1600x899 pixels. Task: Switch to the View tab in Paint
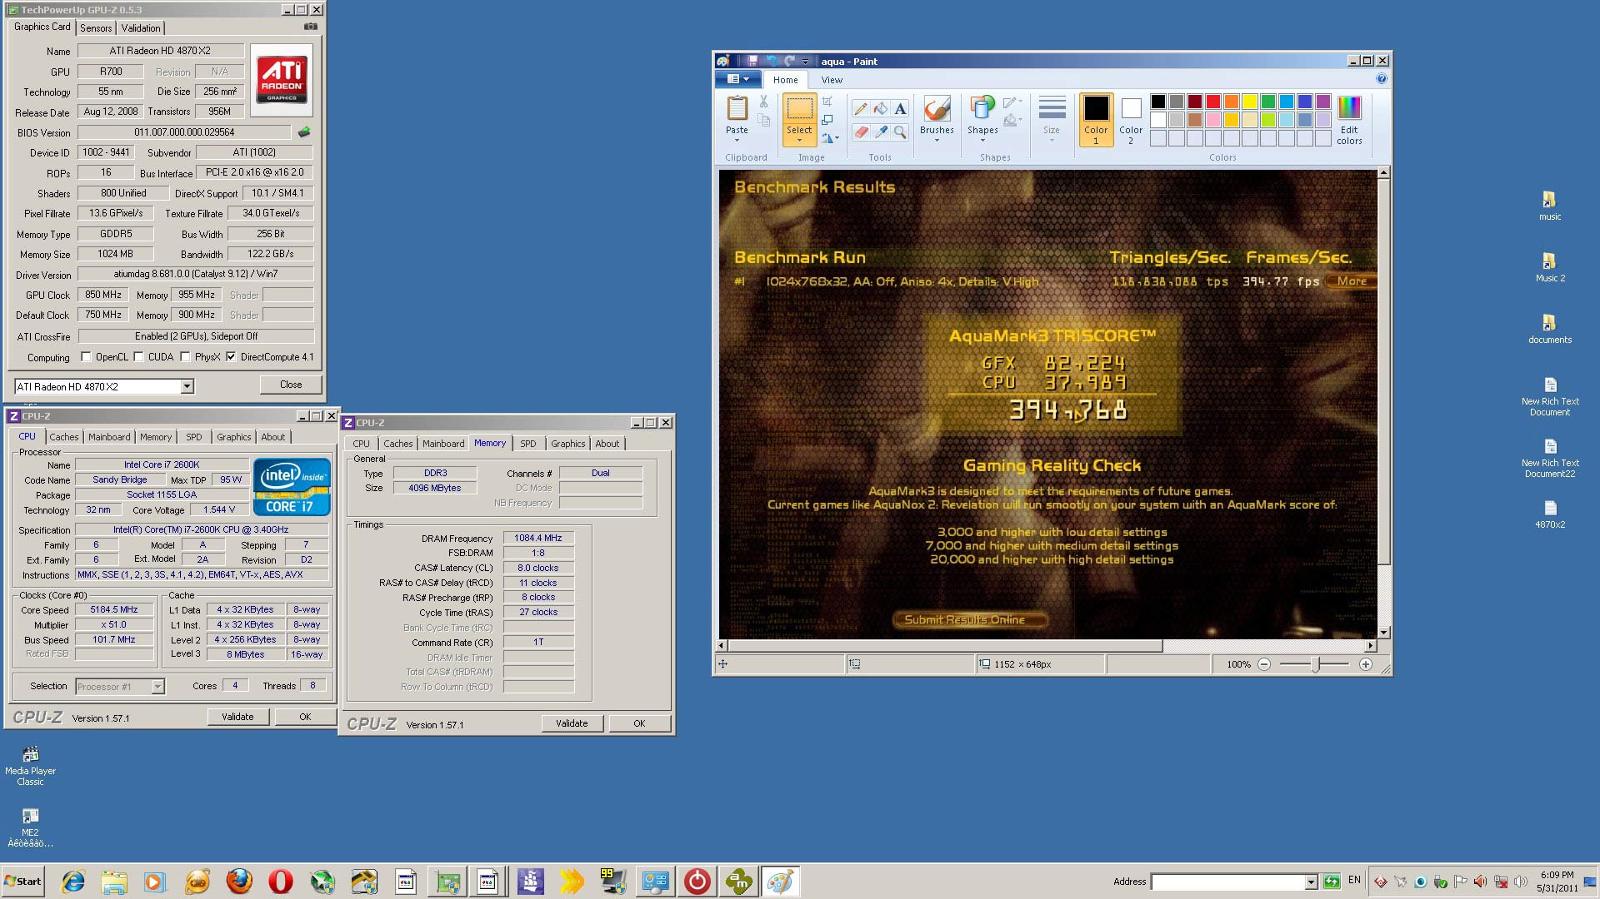[x=832, y=80]
